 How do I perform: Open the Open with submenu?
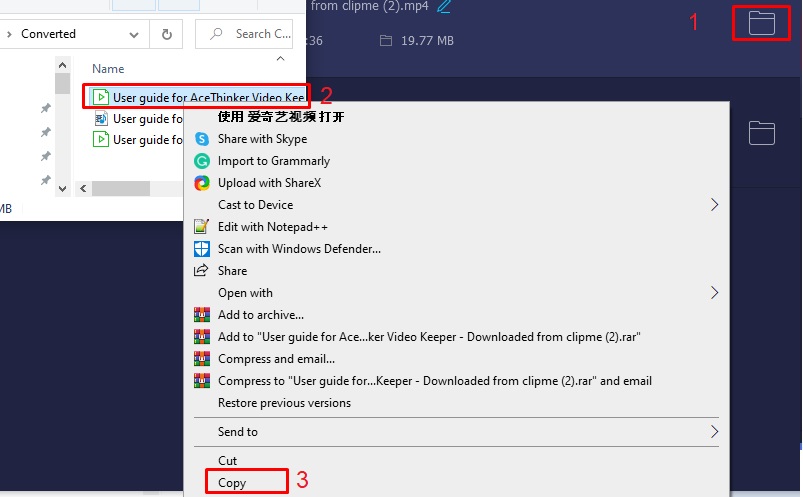tap(245, 293)
